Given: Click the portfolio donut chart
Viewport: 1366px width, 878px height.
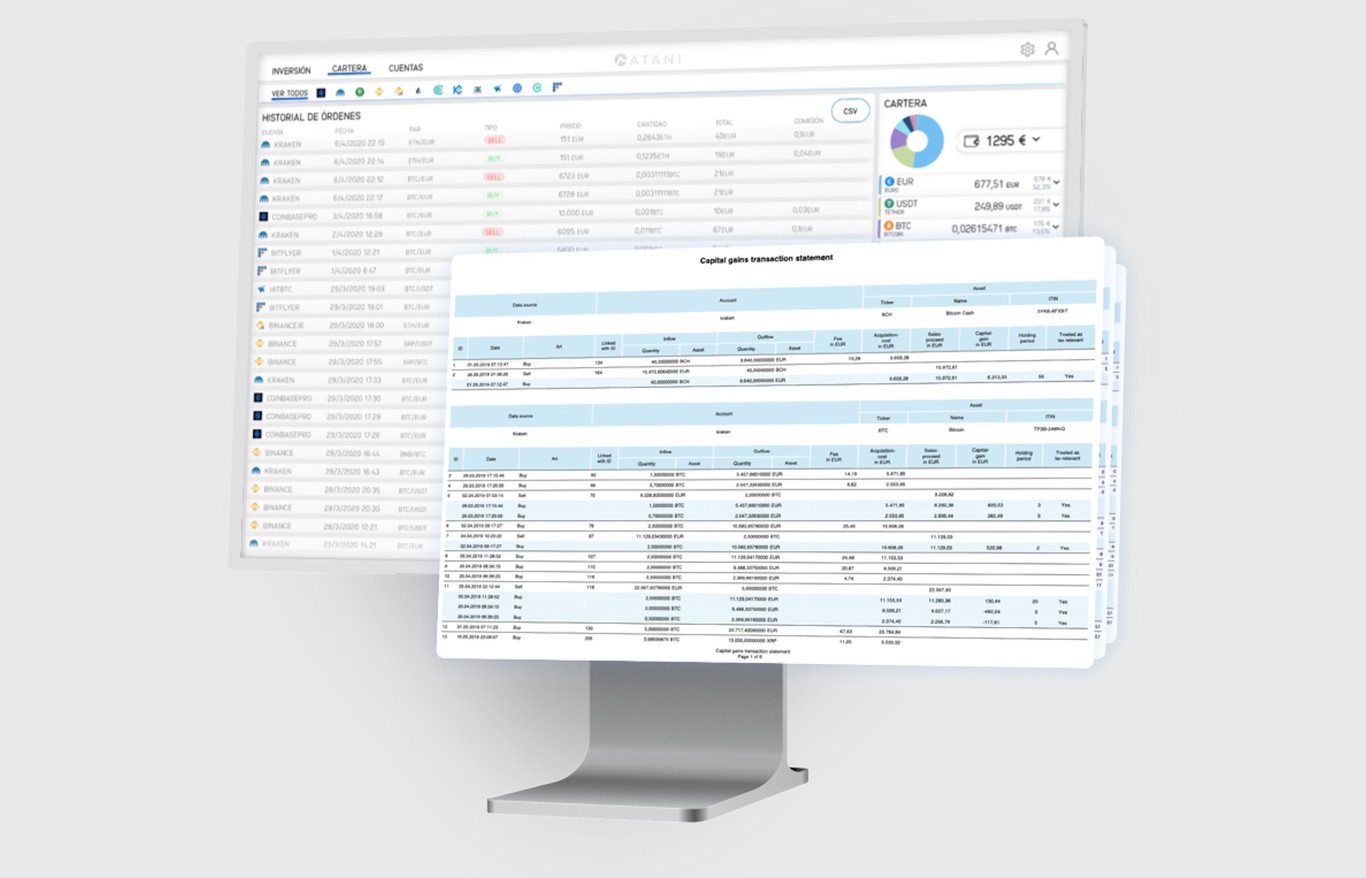Looking at the screenshot, I should click(x=915, y=141).
